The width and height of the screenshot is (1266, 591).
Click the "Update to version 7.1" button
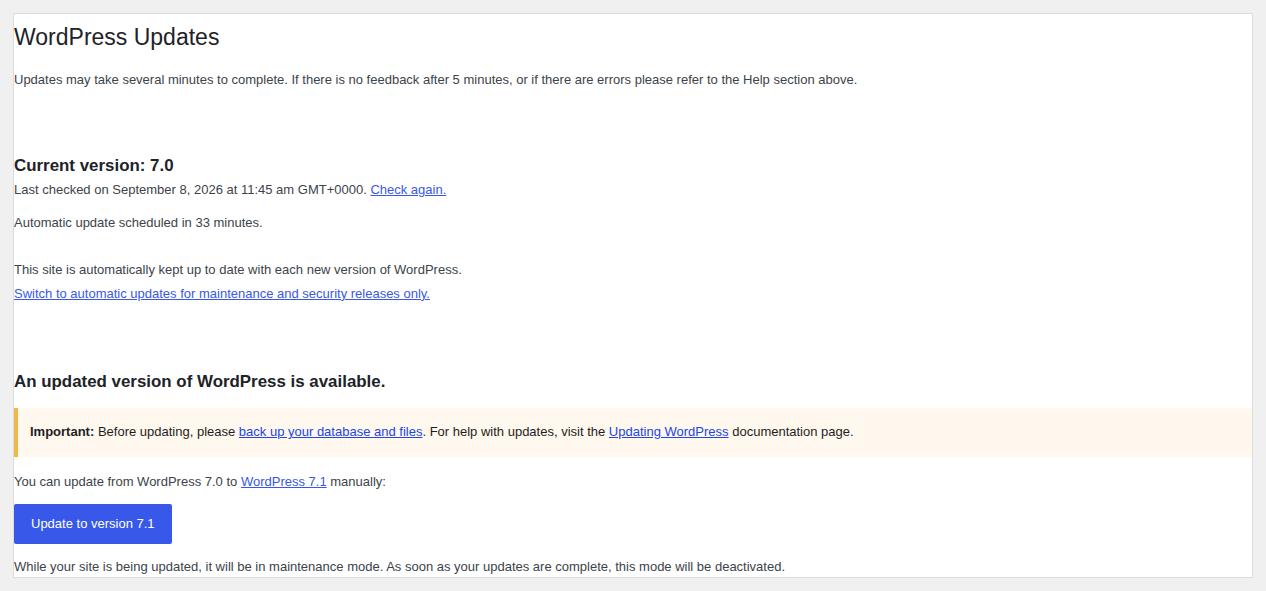[93, 524]
